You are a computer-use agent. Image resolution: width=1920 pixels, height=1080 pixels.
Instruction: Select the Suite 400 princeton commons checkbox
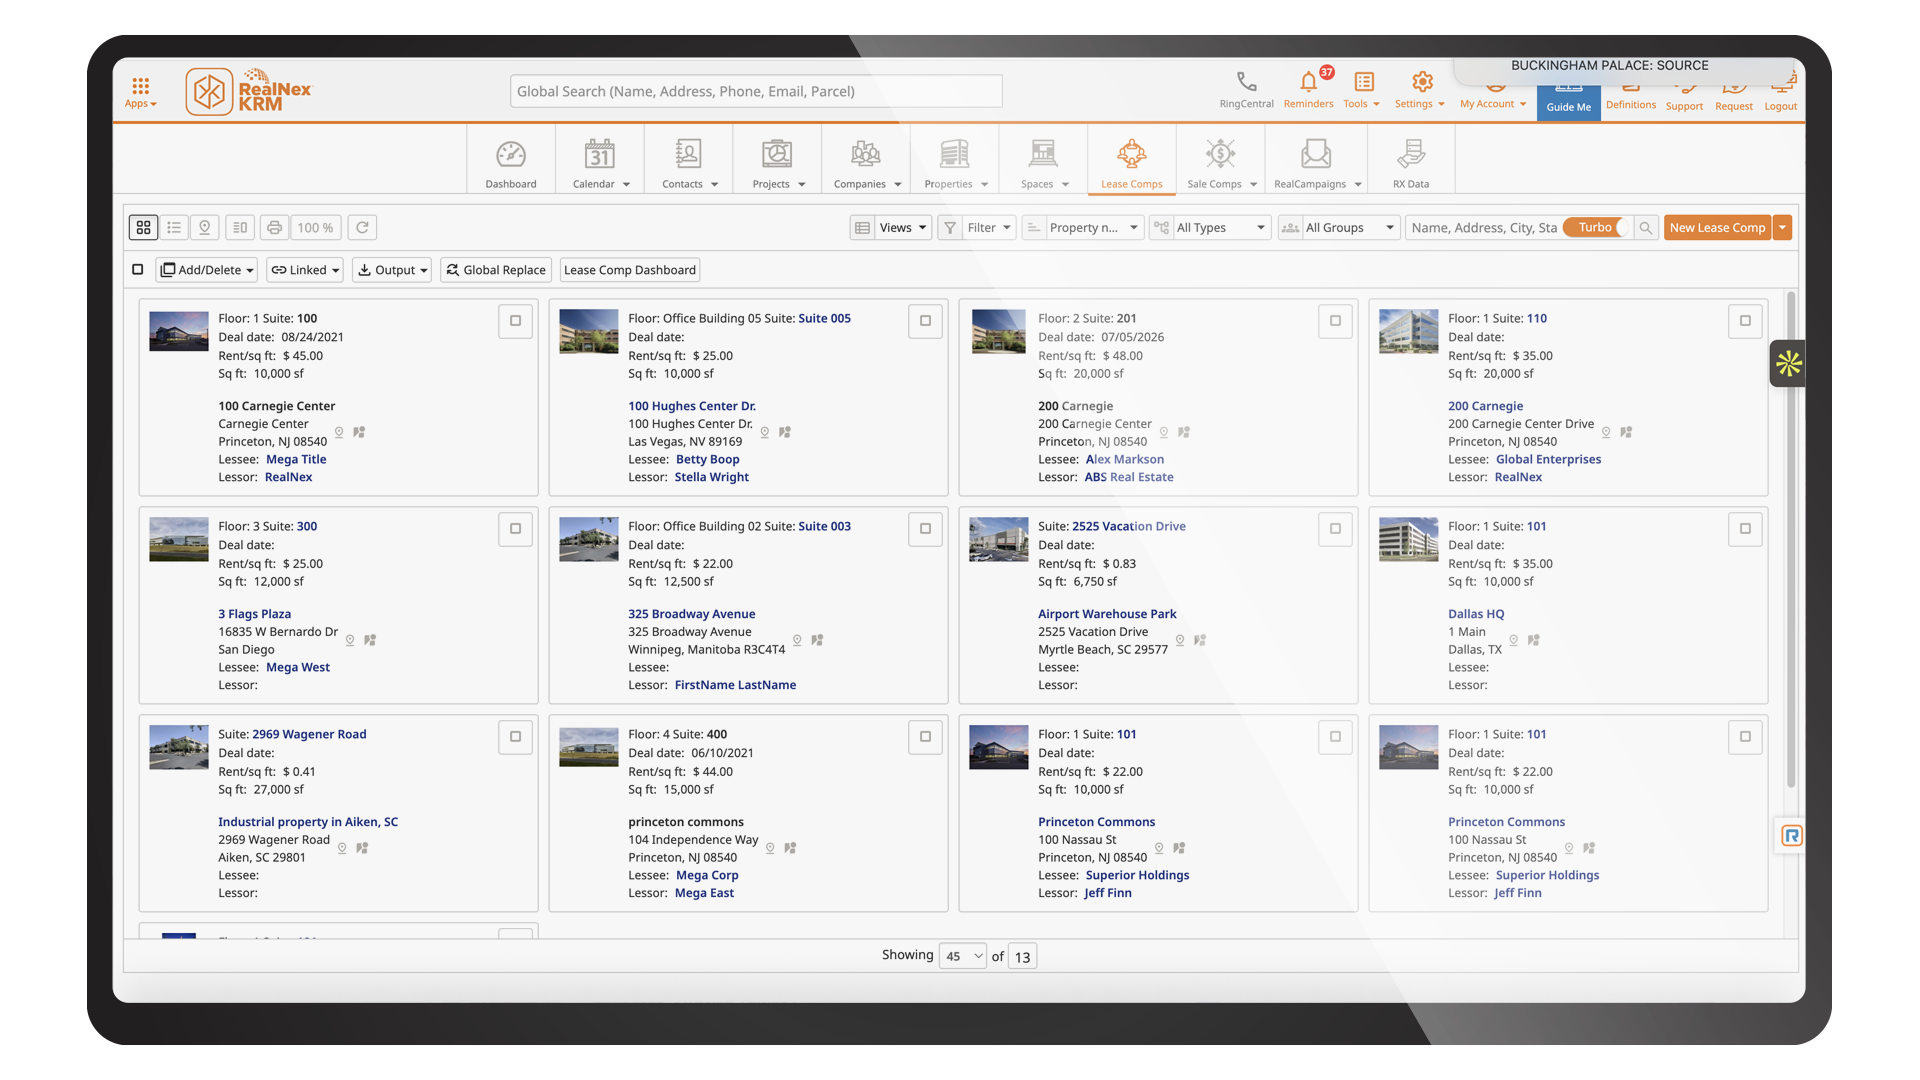click(925, 737)
